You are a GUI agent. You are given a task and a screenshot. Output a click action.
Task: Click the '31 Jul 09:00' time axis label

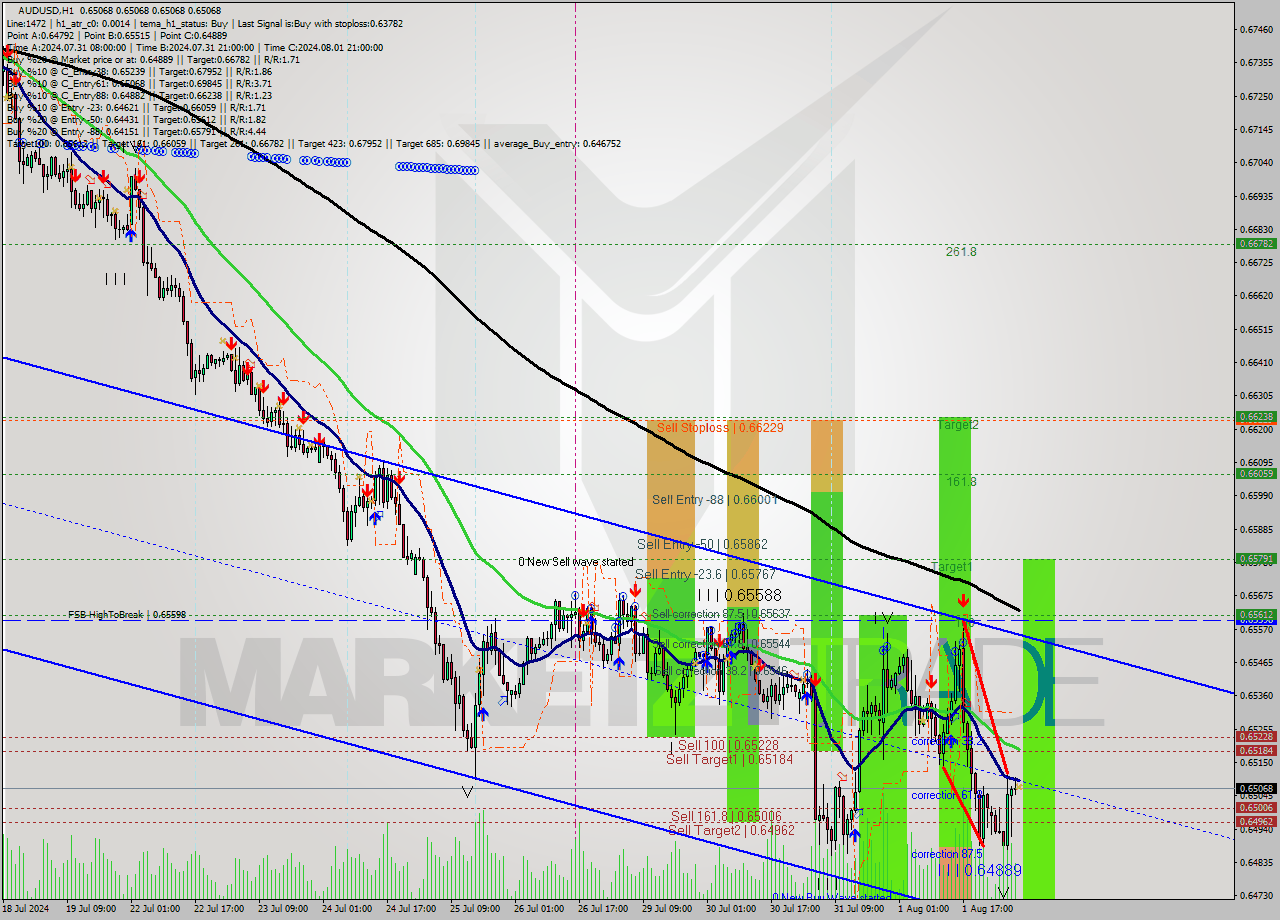(858, 909)
